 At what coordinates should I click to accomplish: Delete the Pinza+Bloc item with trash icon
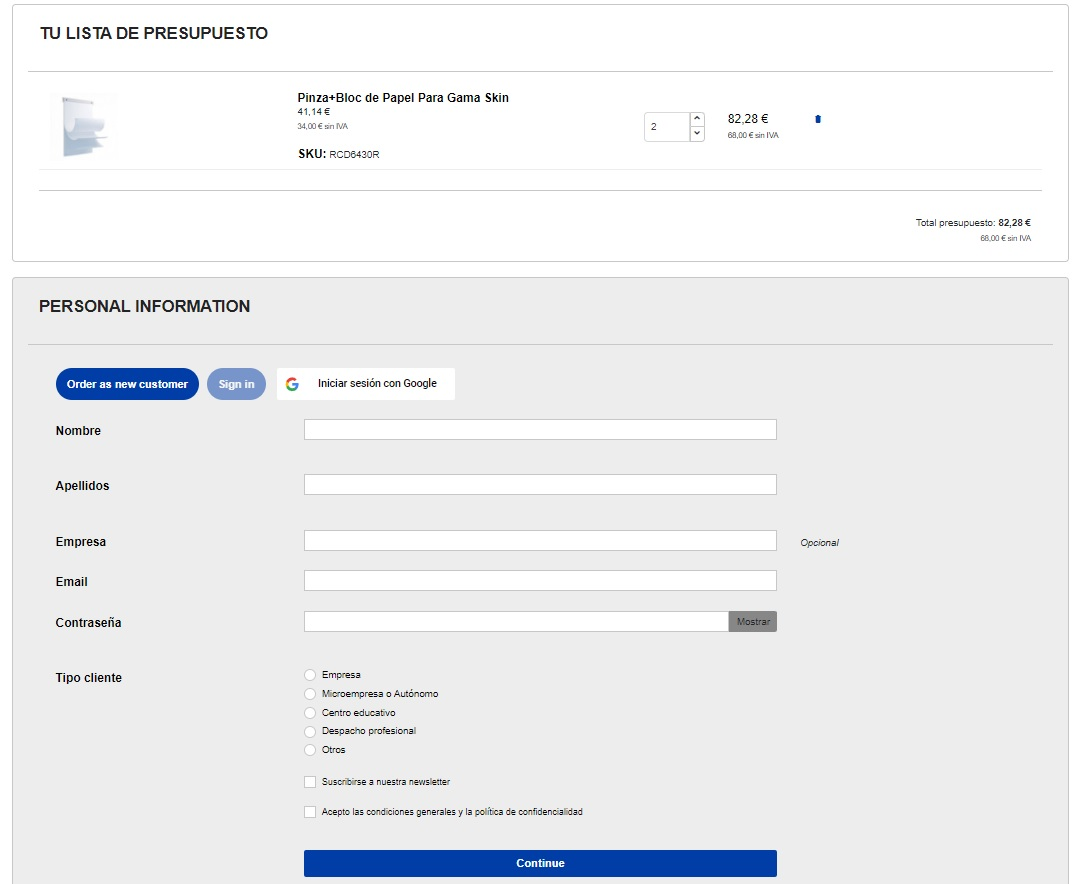817,119
